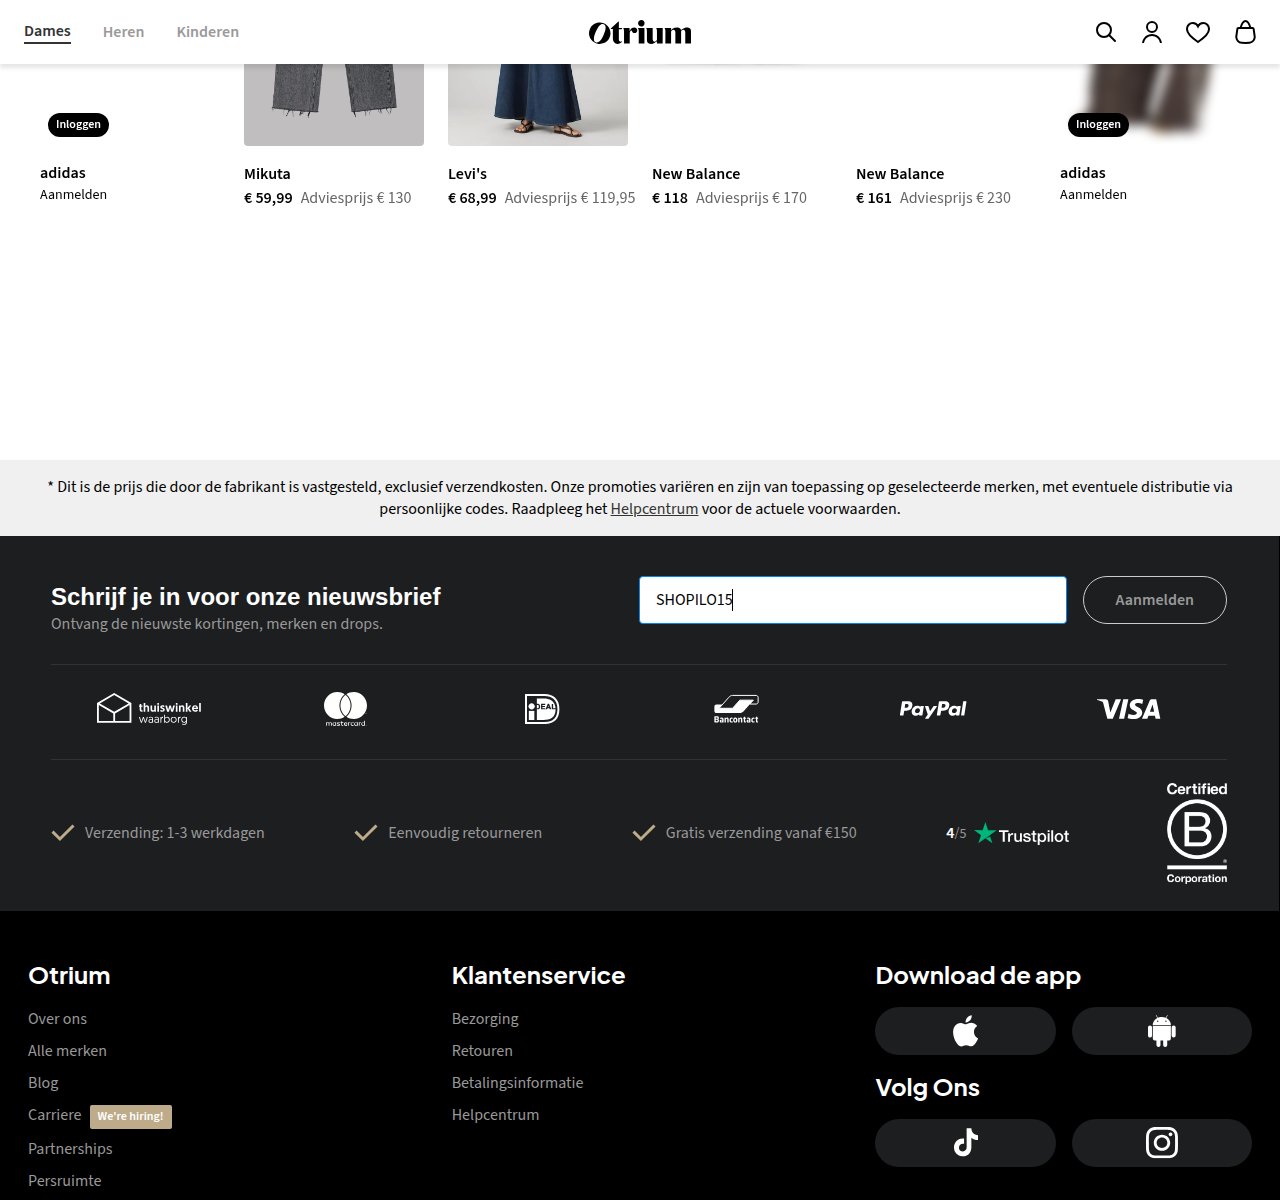
Task: Open the Betalingsinformatie link
Action: click(x=517, y=1083)
